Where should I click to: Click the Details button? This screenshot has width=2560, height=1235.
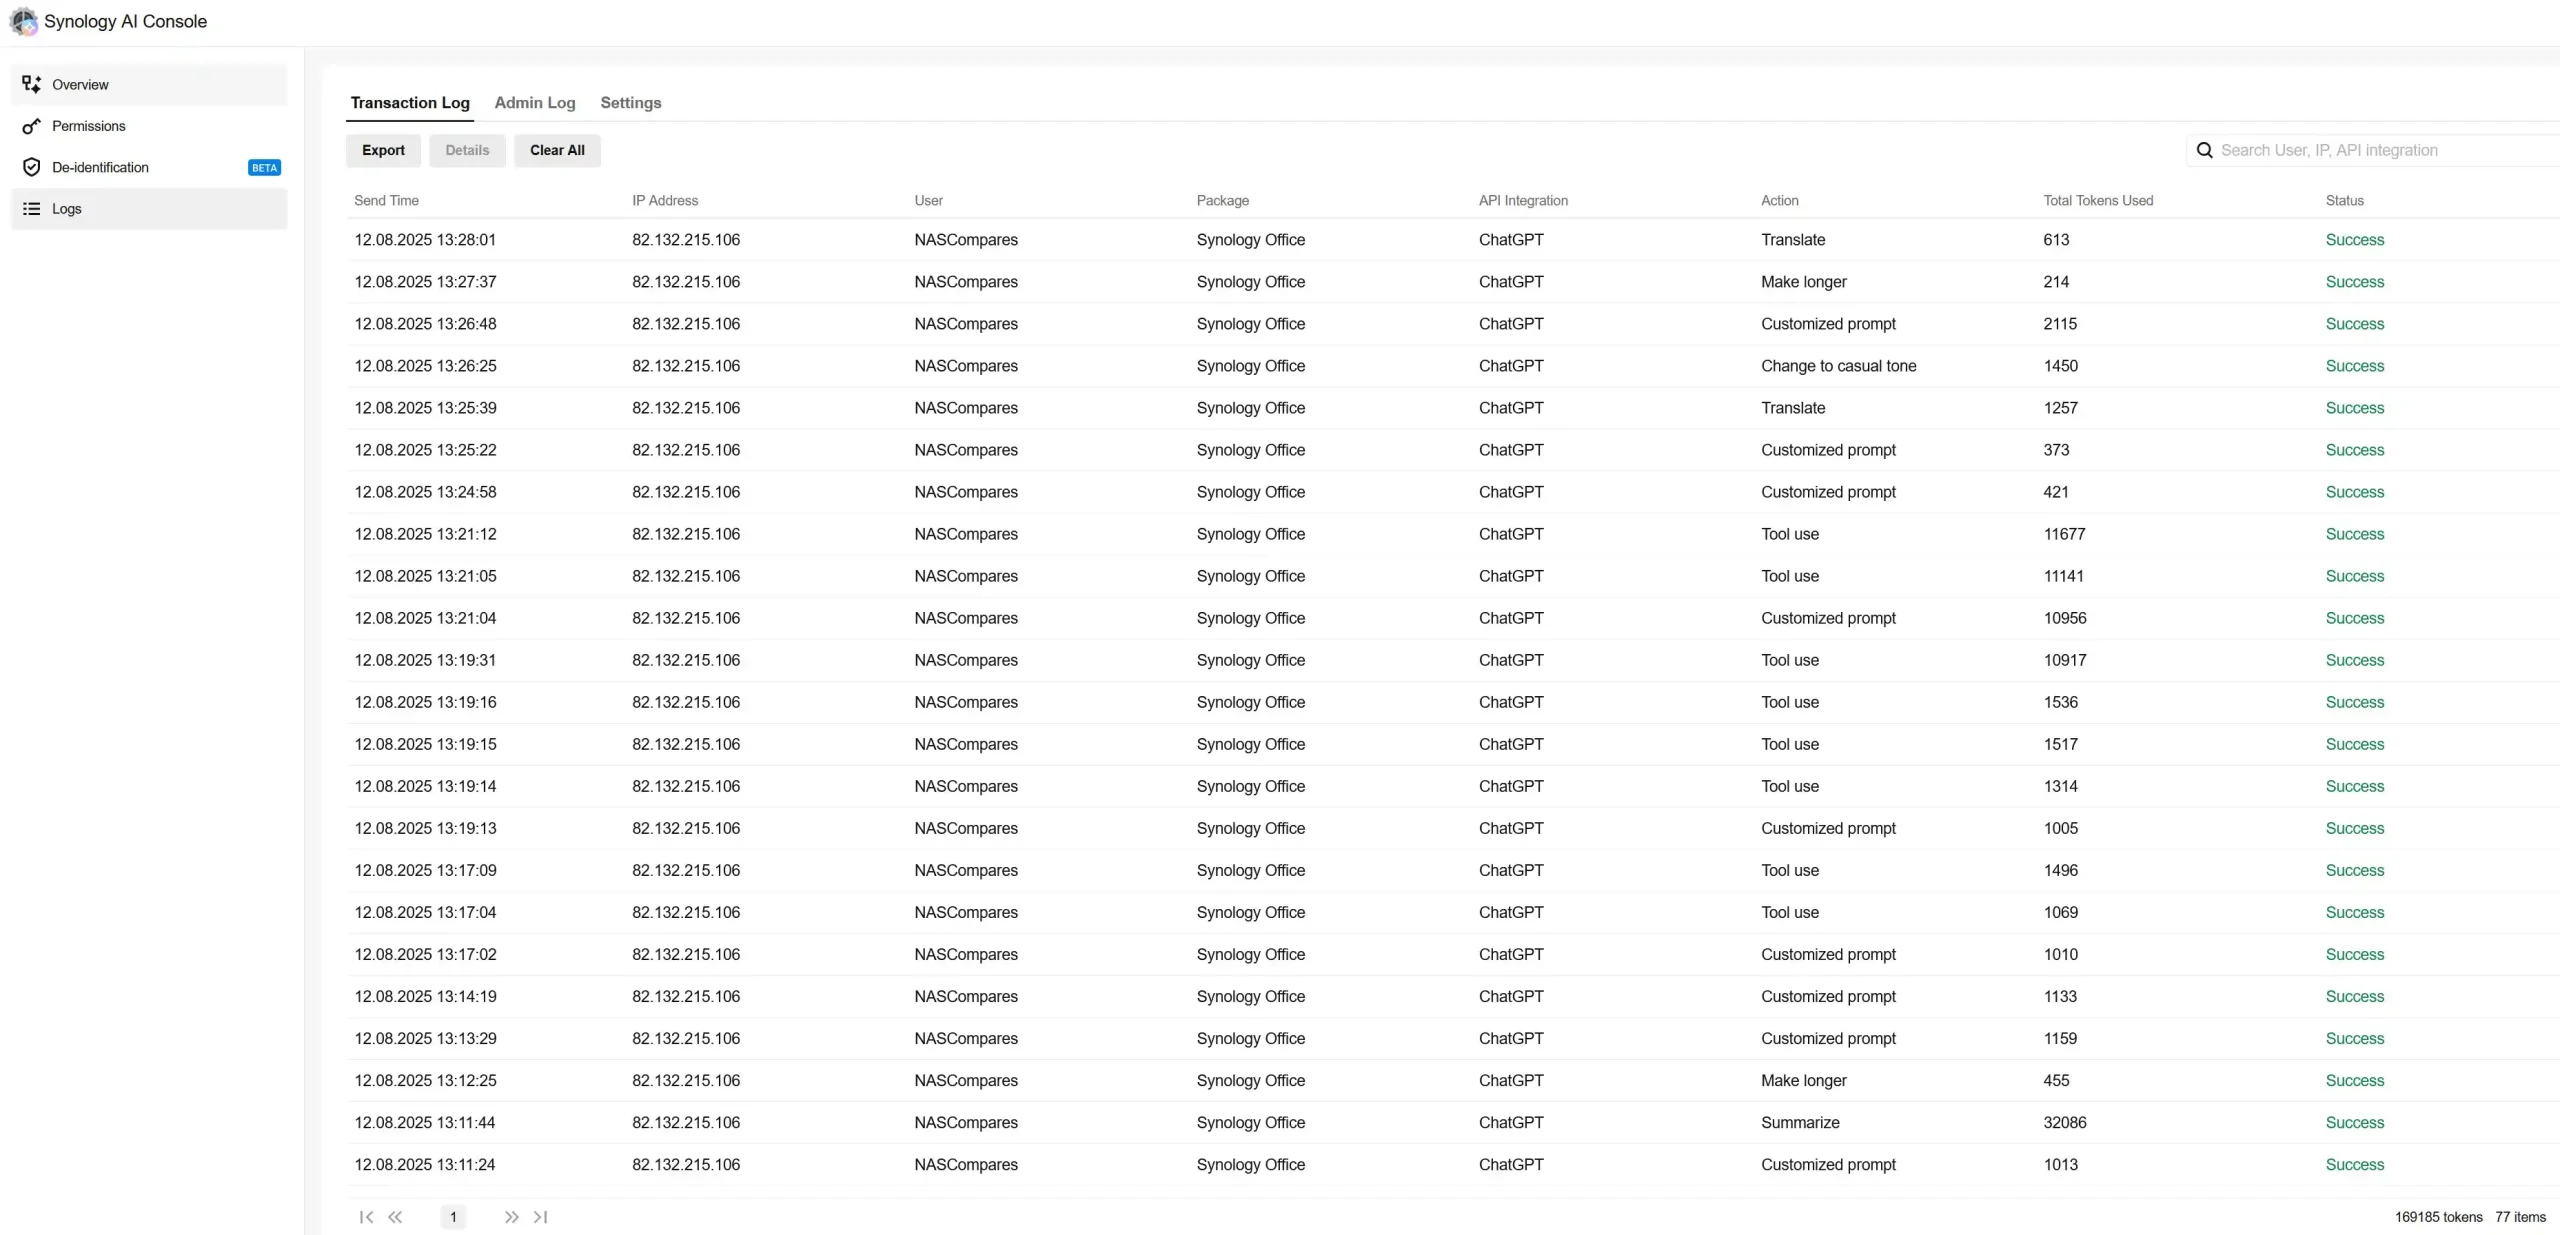tap(467, 150)
